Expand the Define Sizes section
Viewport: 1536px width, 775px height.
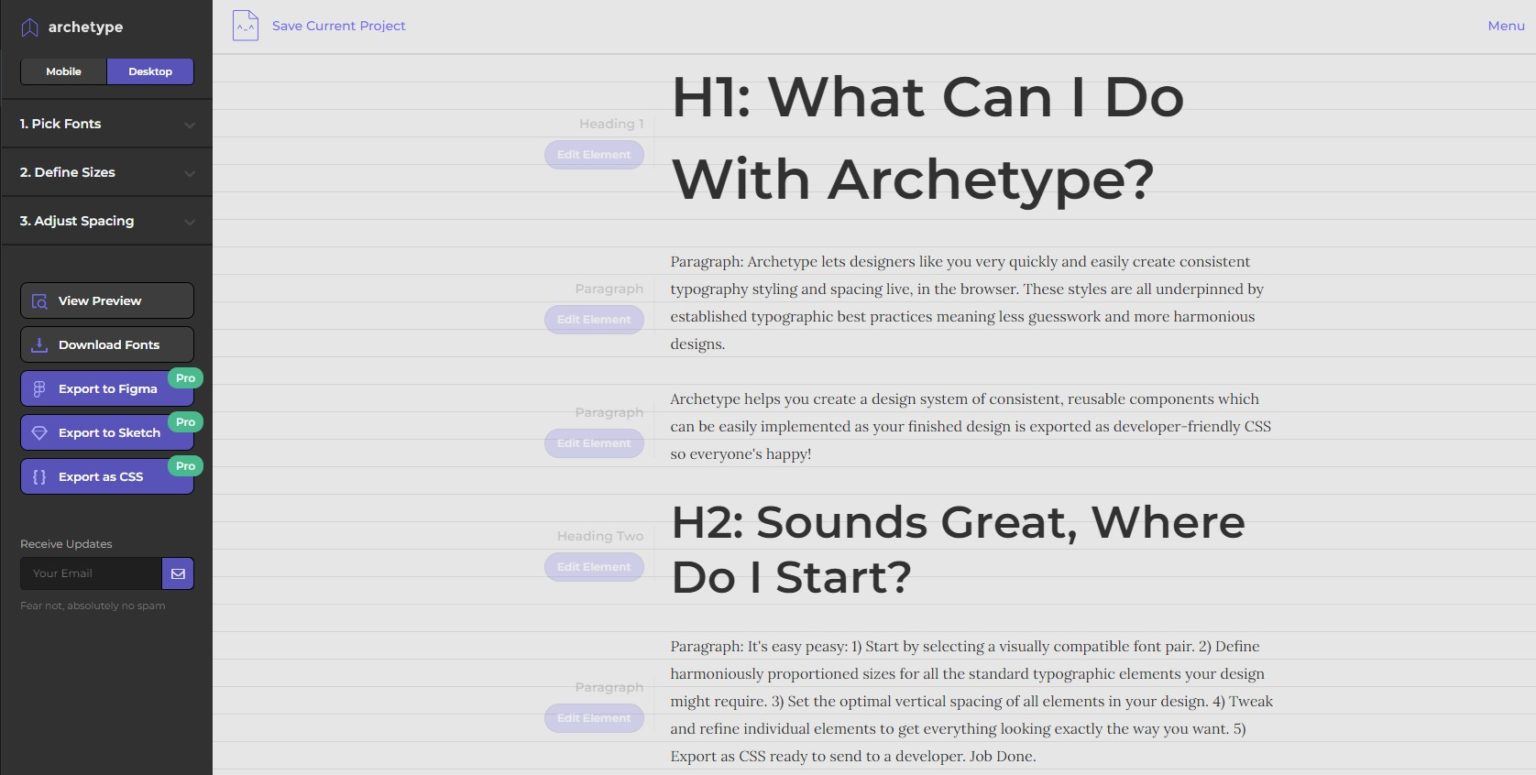point(106,172)
